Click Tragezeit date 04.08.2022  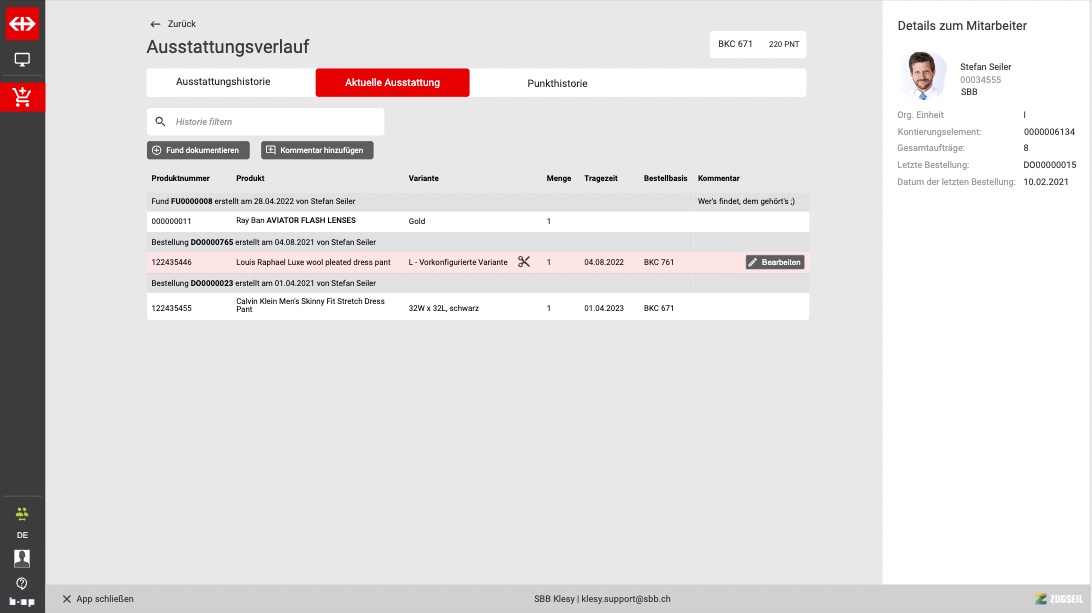click(604, 263)
